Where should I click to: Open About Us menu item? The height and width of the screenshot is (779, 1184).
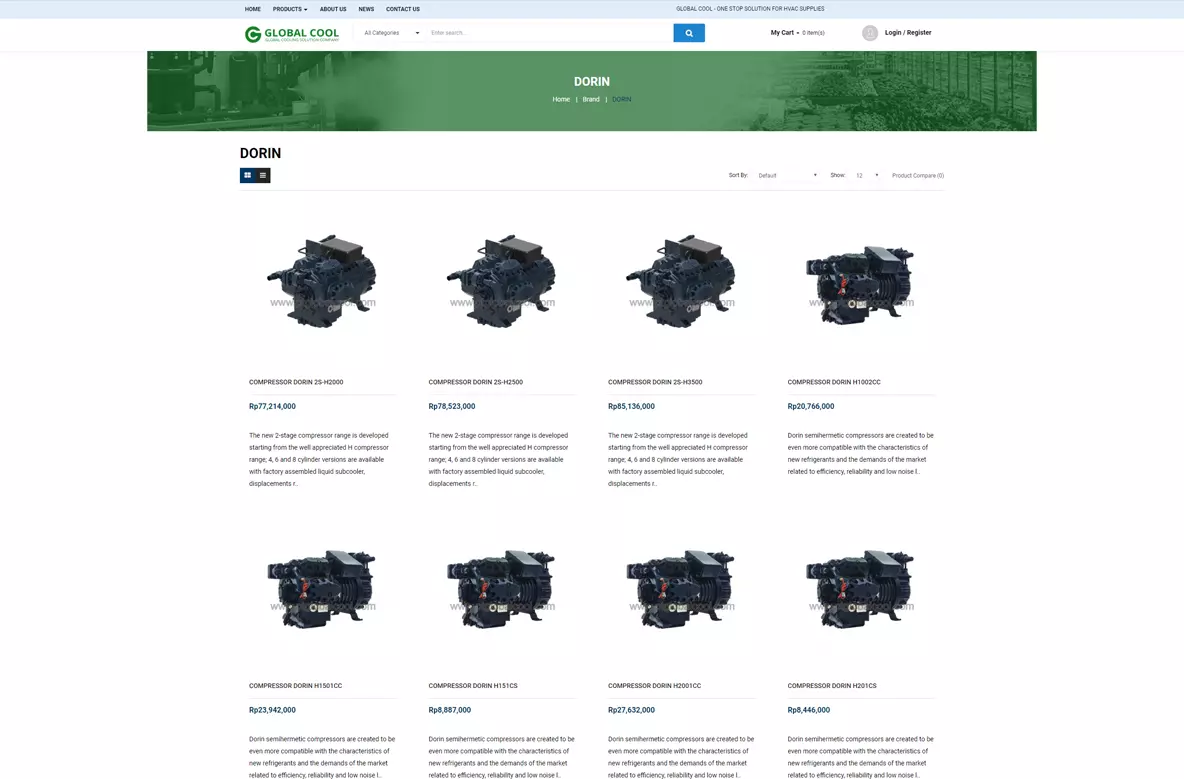pos(333,9)
